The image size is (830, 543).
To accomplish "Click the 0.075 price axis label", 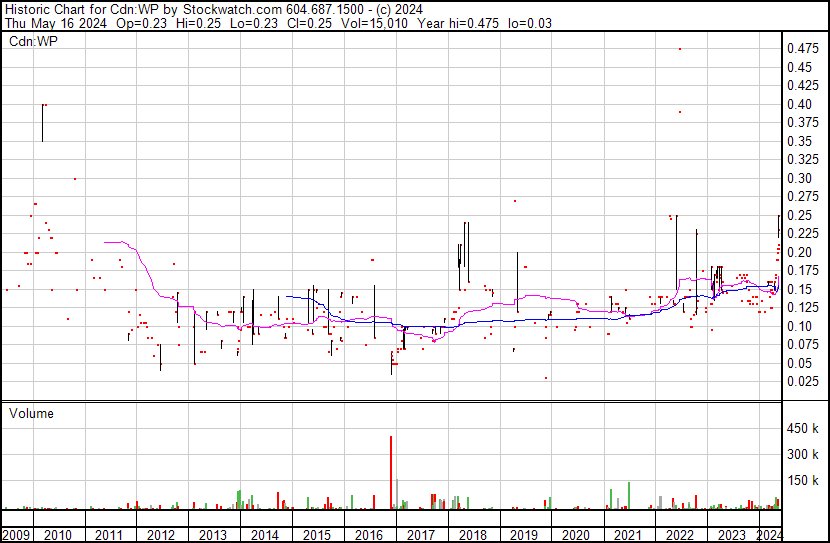I will tap(803, 345).
